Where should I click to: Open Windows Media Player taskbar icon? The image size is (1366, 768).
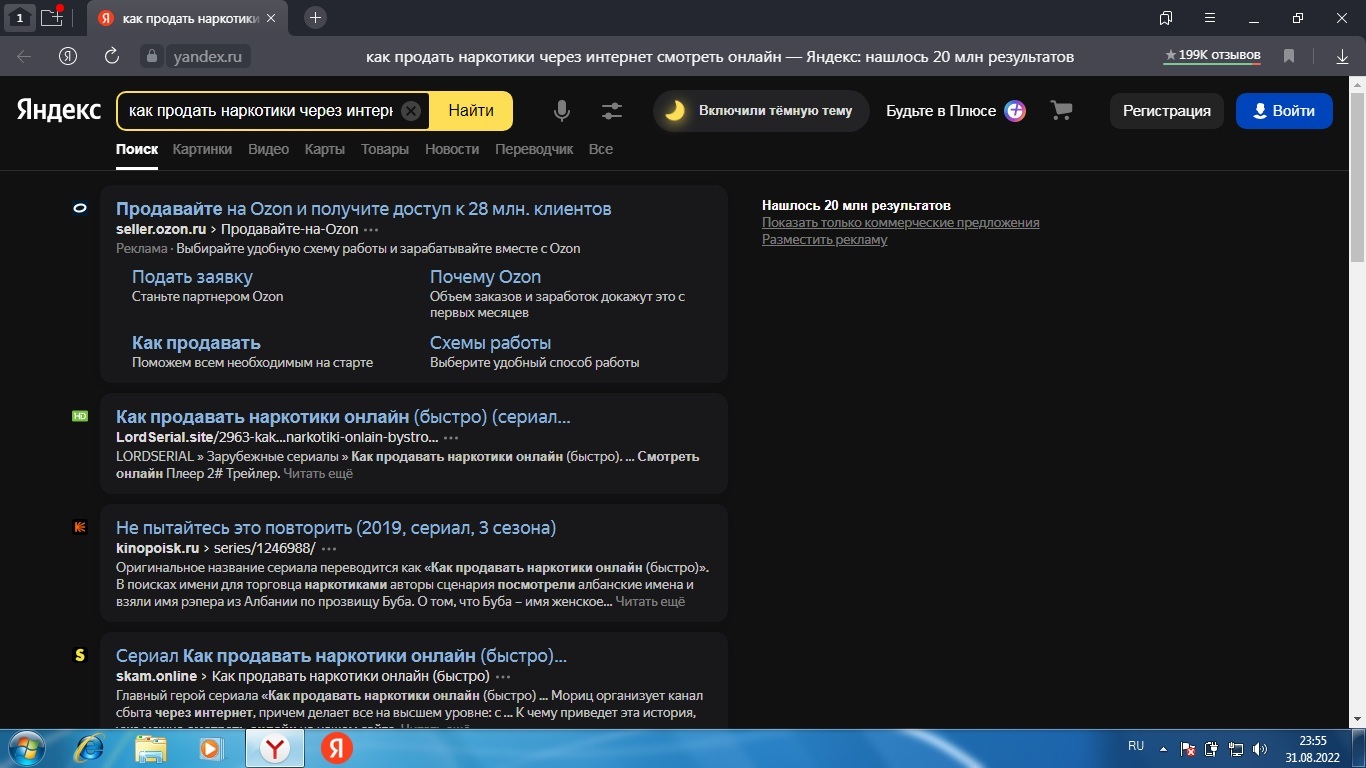211,748
